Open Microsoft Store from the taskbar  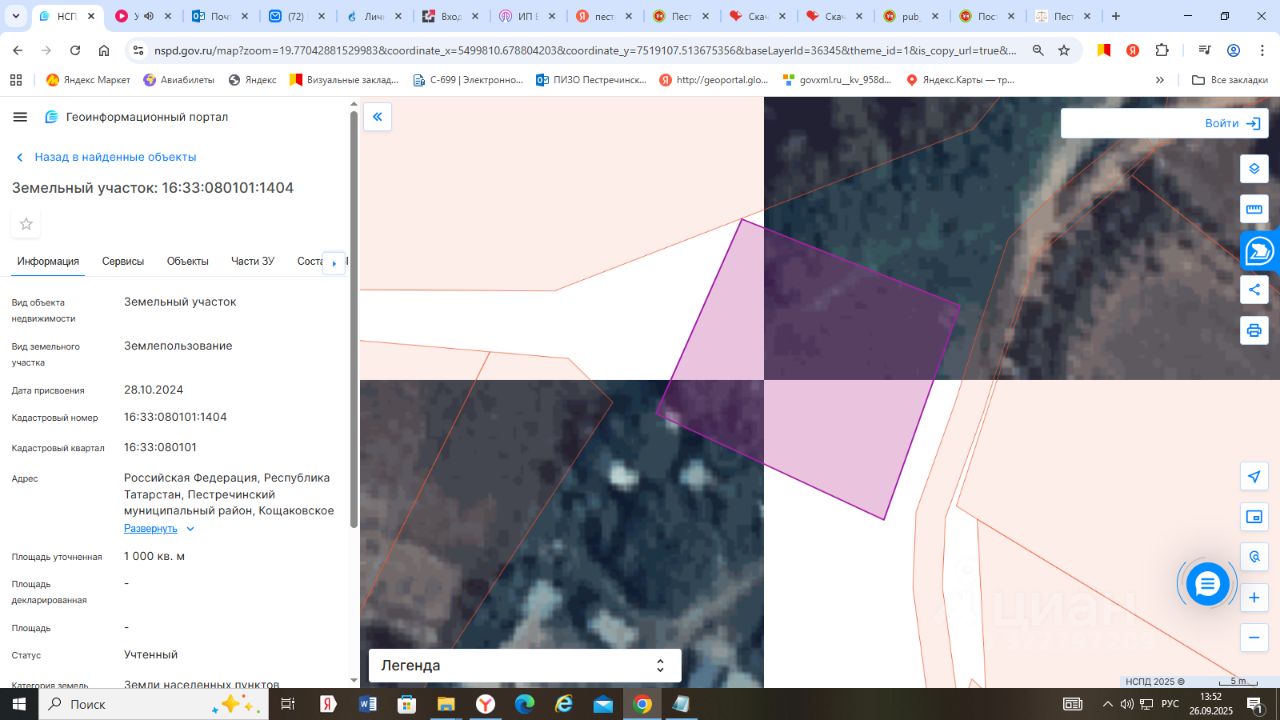coord(406,704)
